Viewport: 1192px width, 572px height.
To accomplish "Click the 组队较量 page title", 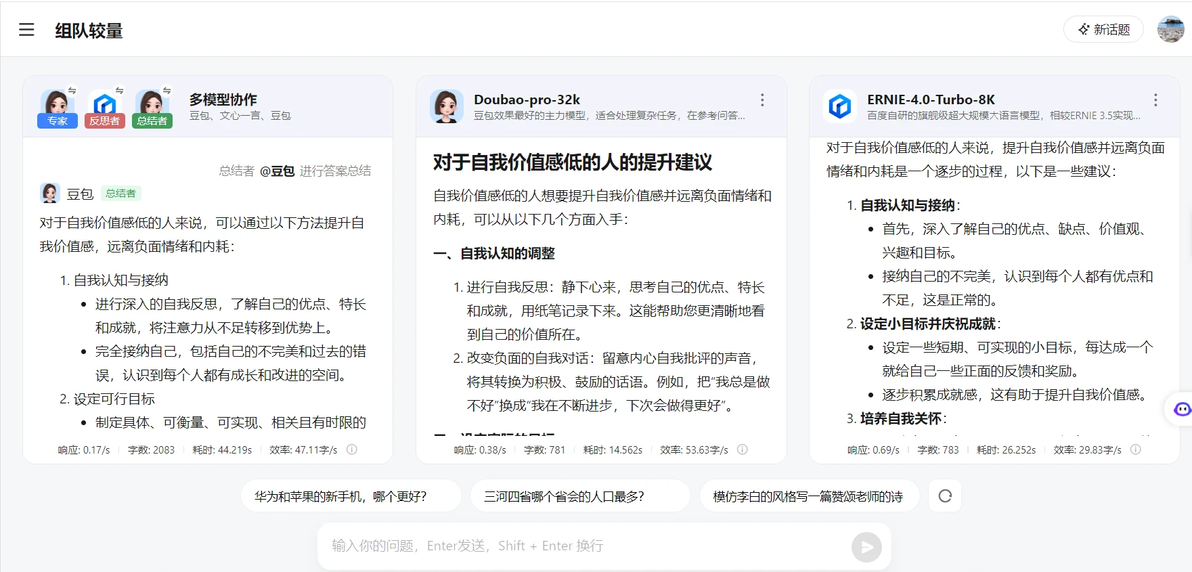I will (x=89, y=30).
